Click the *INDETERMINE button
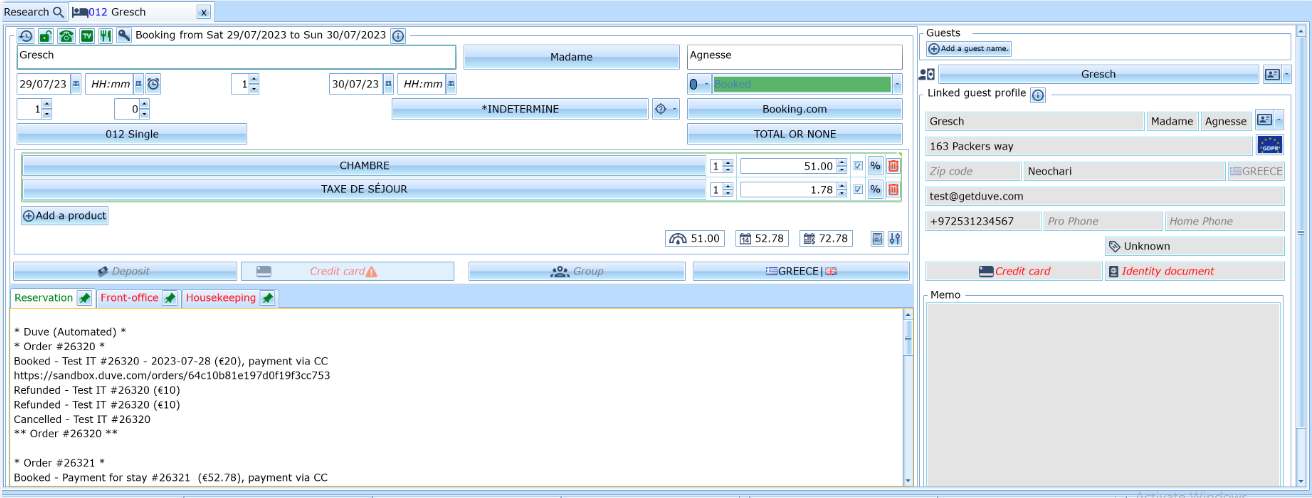Screen dimensions: 1312x498 click(520, 108)
